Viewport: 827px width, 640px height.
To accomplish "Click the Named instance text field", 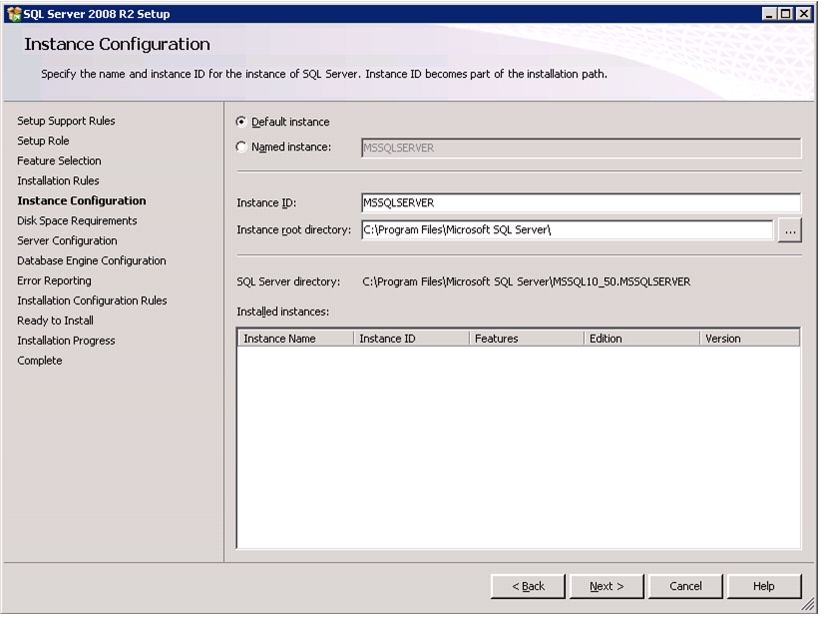I will [x=581, y=148].
